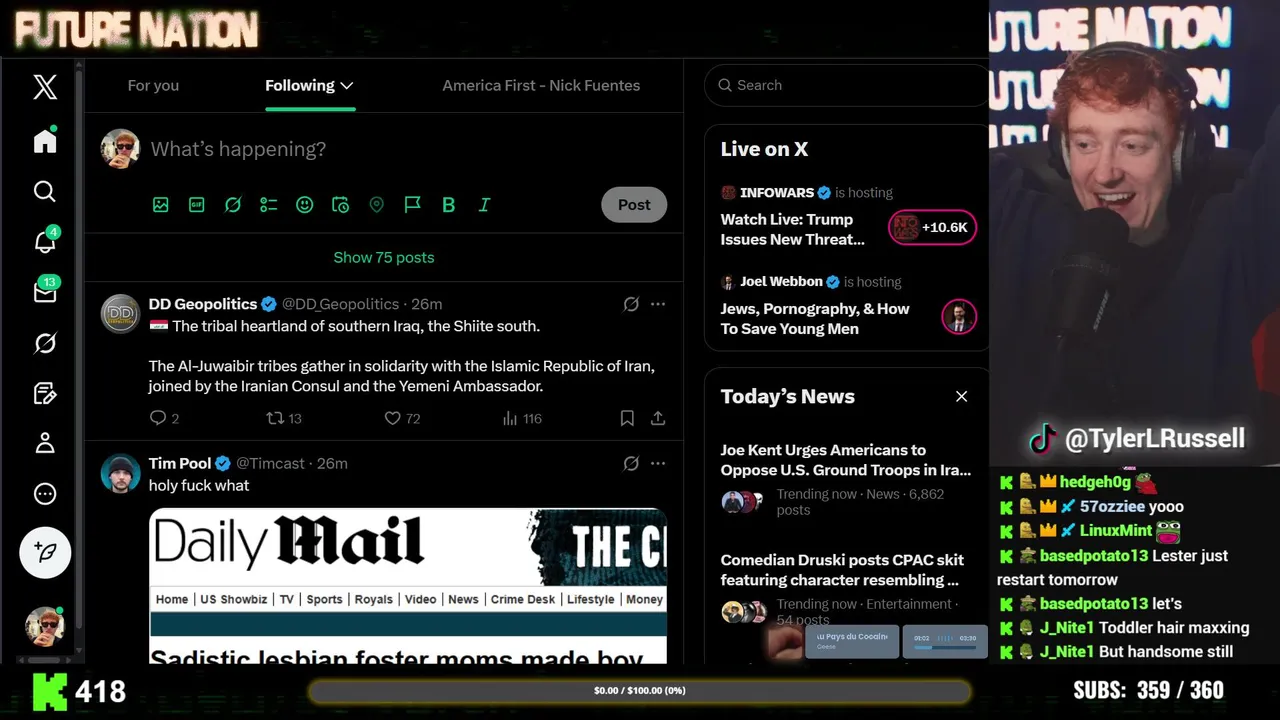Reply to DD Geopolitics post
Viewport: 1280px width, 720px height.
click(x=164, y=418)
